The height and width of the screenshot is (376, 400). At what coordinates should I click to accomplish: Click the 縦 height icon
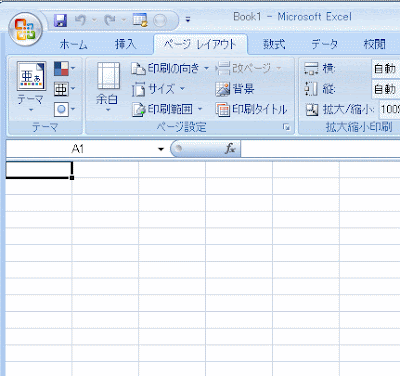click(311, 89)
